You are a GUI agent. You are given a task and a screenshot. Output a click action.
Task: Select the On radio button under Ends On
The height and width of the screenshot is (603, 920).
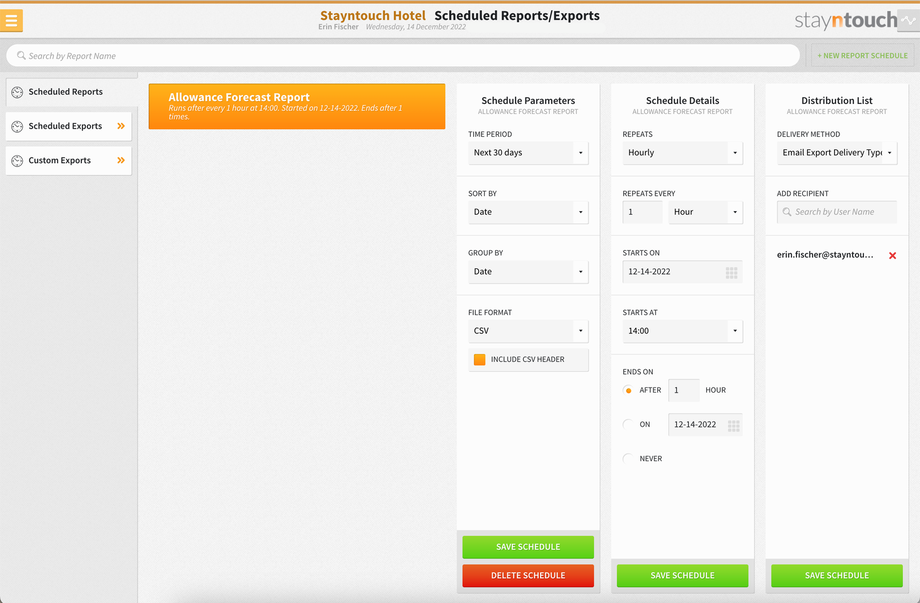[628, 424]
